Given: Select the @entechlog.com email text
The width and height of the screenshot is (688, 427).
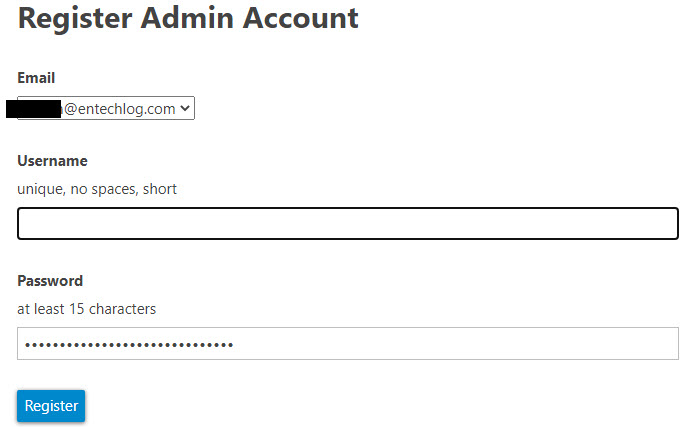Looking at the screenshot, I should [x=120, y=108].
